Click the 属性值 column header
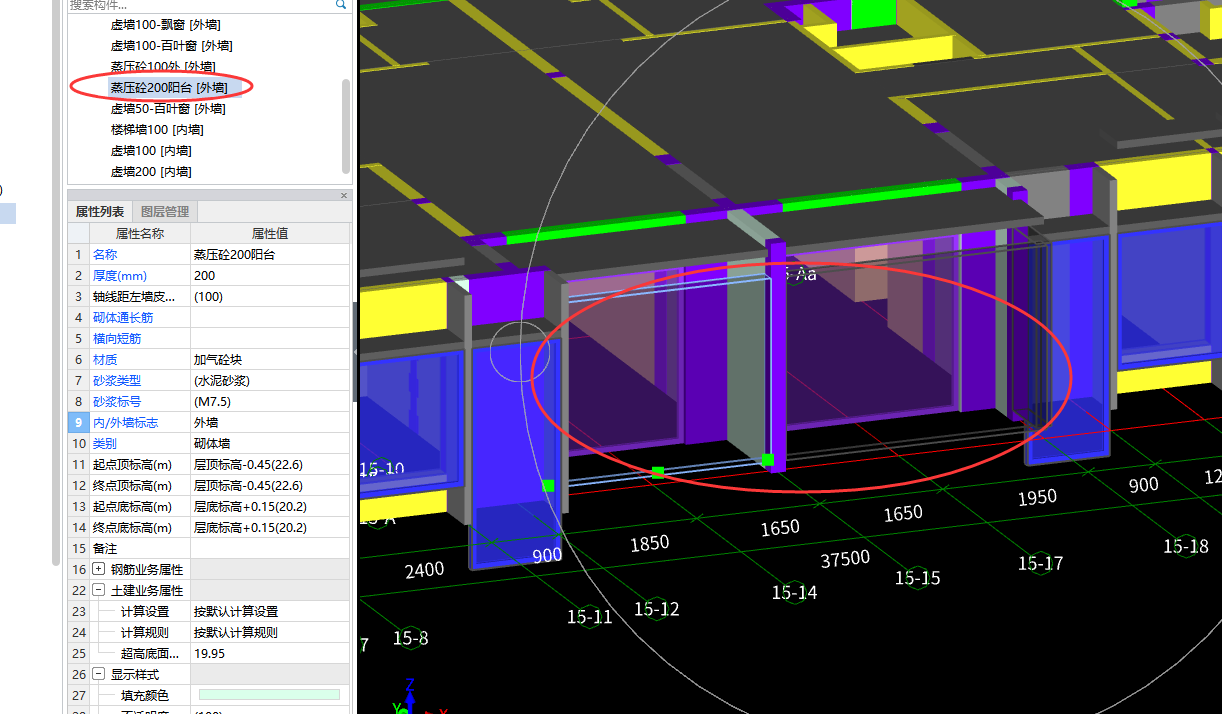The width and height of the screenshot is (1222, 714). (270, 233)
